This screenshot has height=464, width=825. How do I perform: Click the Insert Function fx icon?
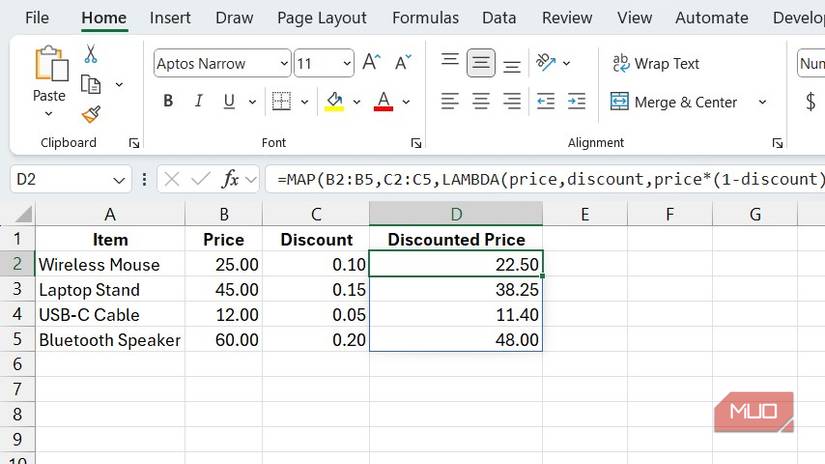[230, 179]
